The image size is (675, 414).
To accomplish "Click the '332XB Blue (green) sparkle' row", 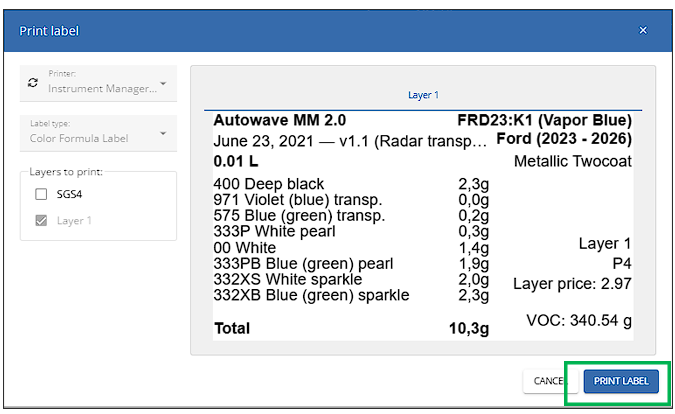I will click(x=351, y=295).
